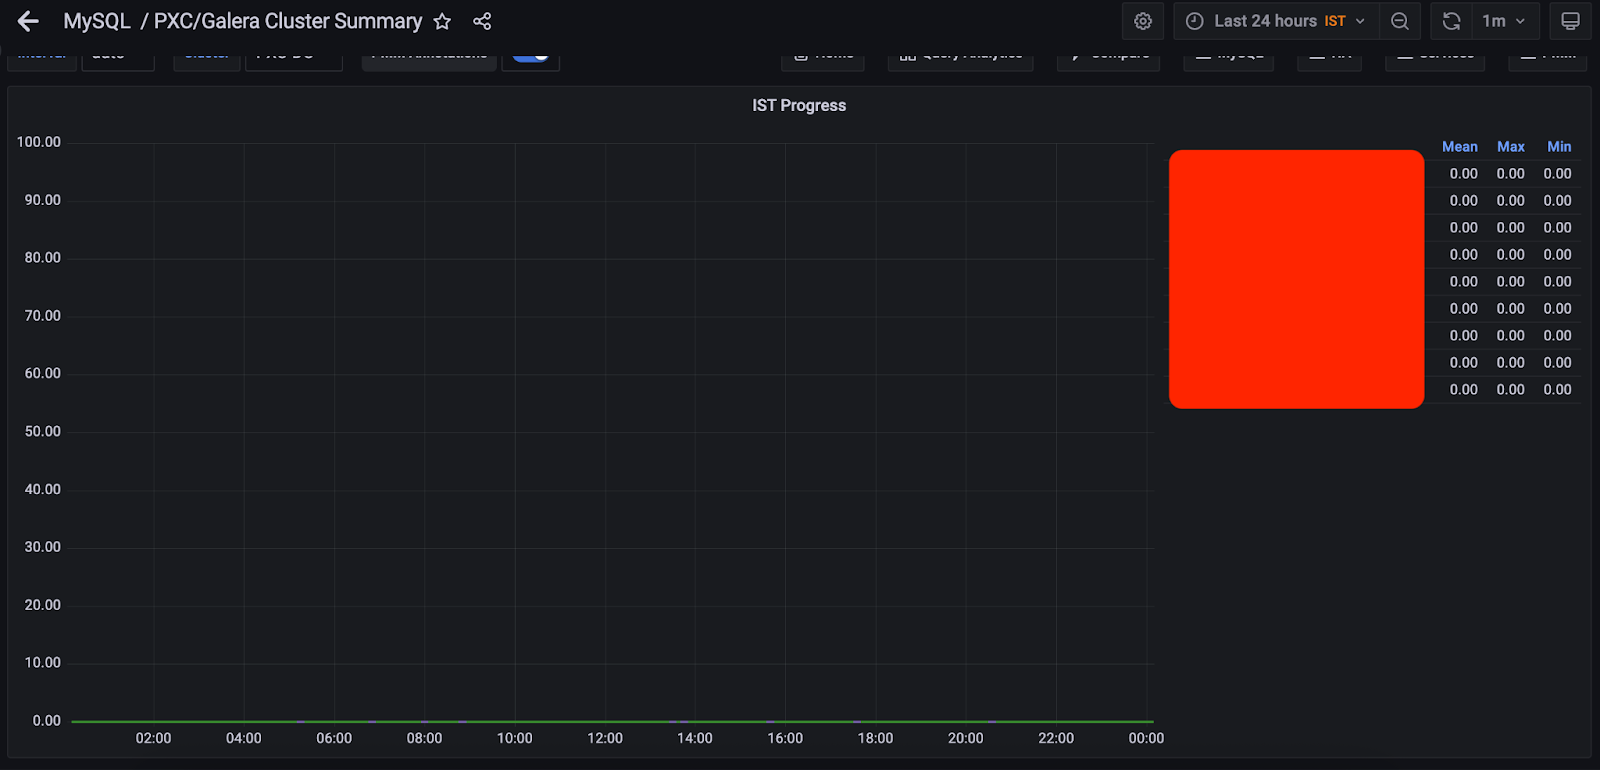Click the 100.00 y-axis label
Screen dimensions: 1600x770
click(39, 142)
